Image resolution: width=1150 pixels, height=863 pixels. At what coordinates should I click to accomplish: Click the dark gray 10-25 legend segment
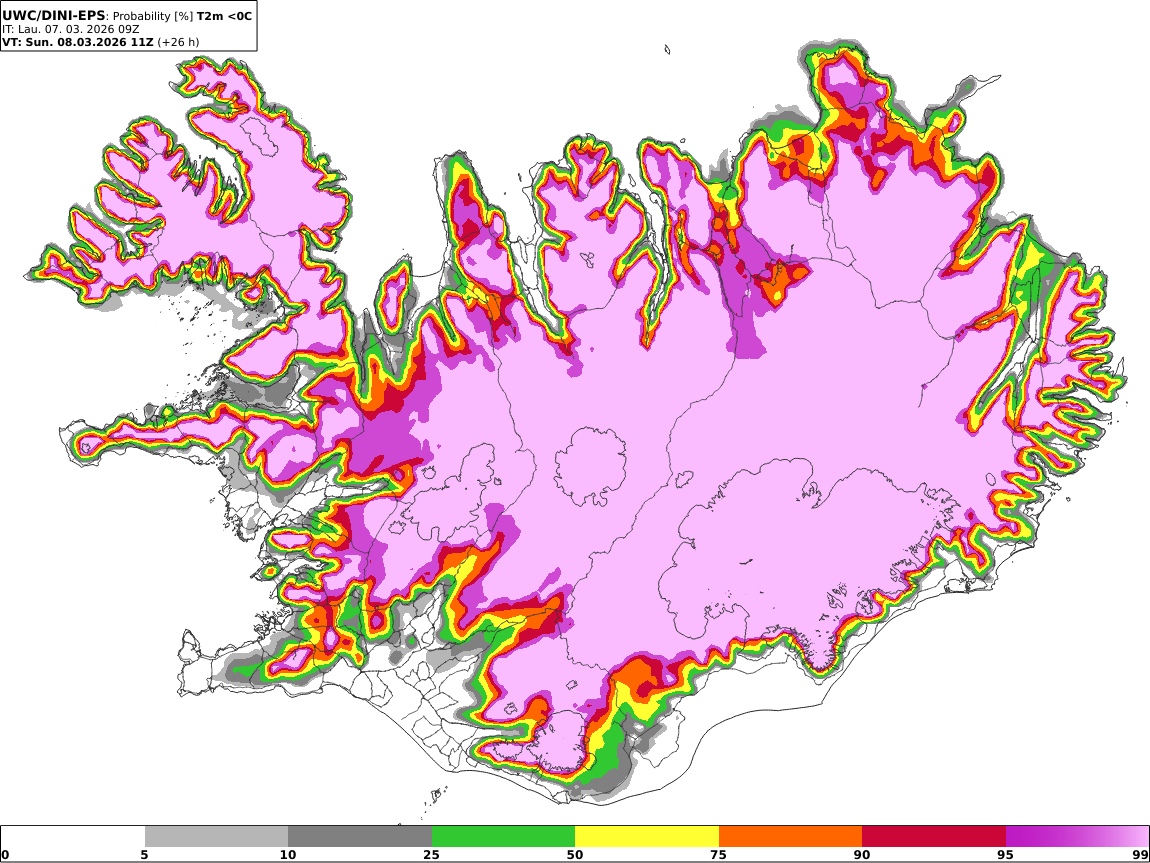point(360,836)
